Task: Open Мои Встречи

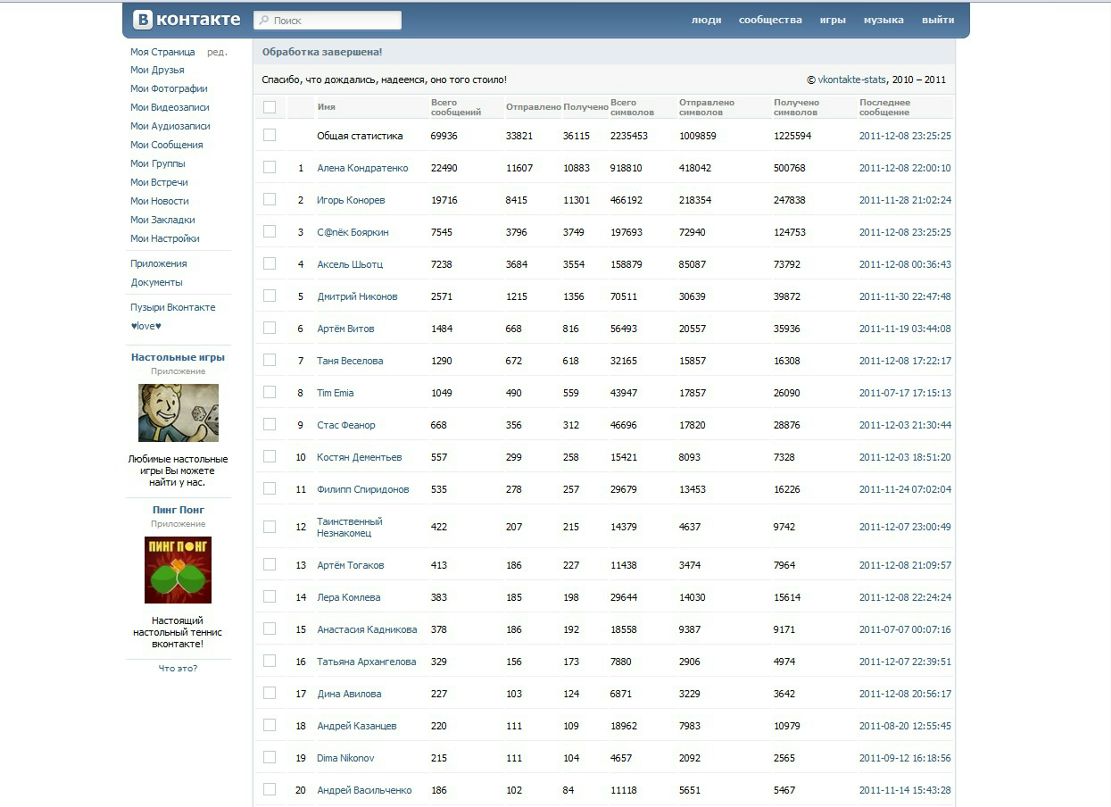Action: coord(159,182)
